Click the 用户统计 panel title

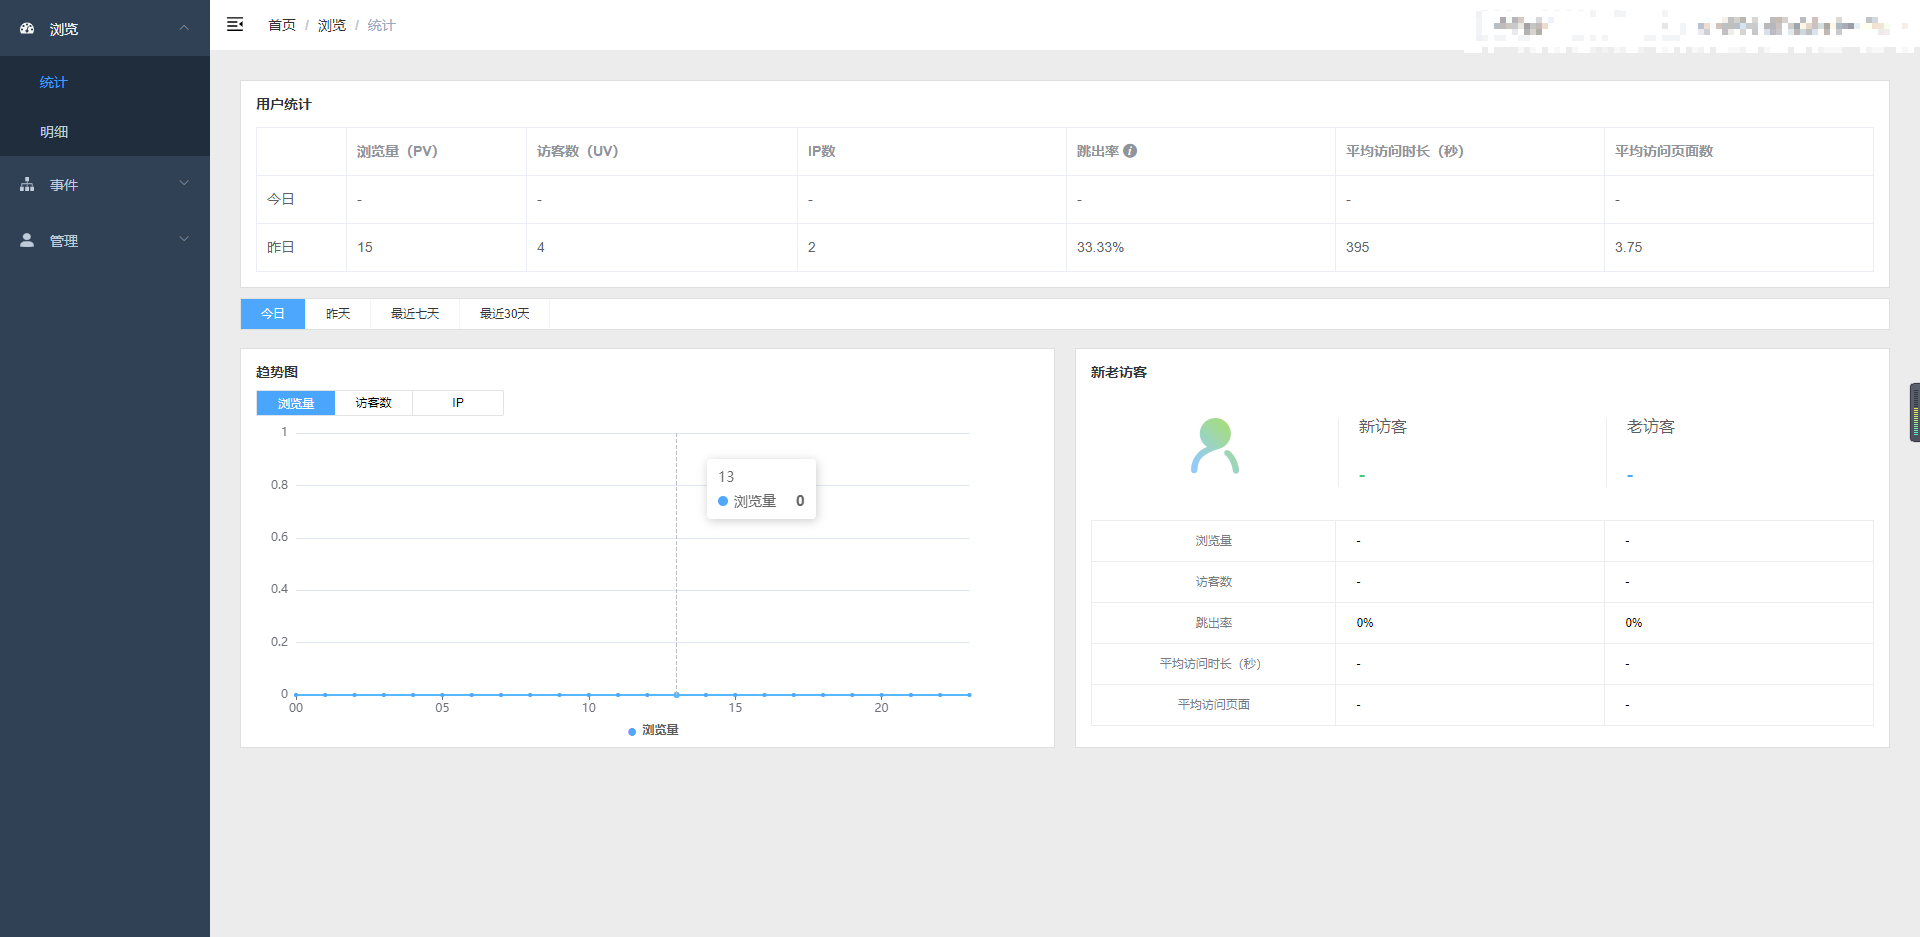[284, 104]
